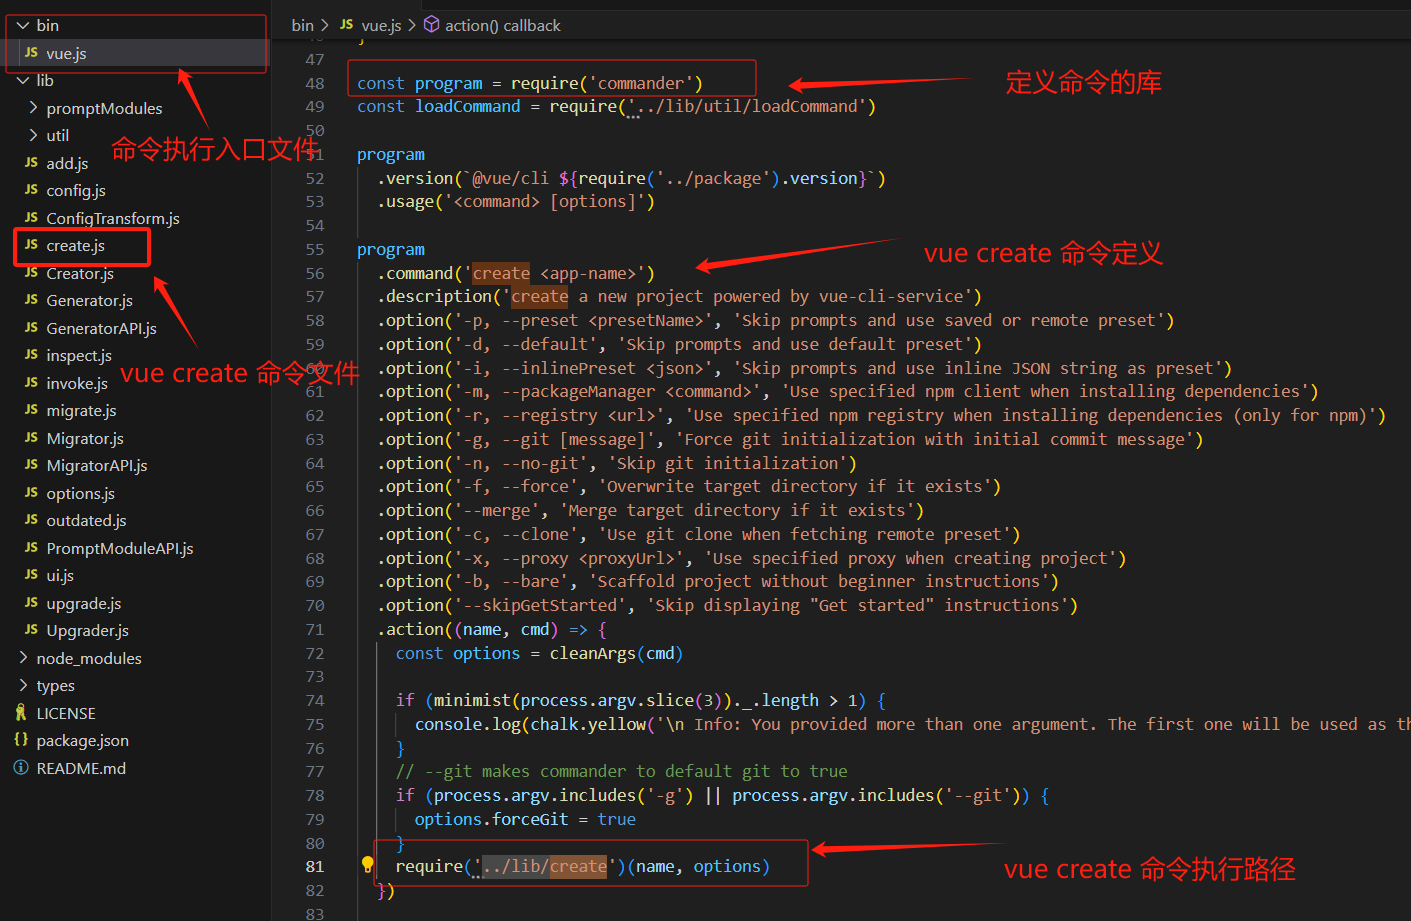Click the JS icon beside Migrator.js
Screen dimensions: 1411x921
pos(31,438)
